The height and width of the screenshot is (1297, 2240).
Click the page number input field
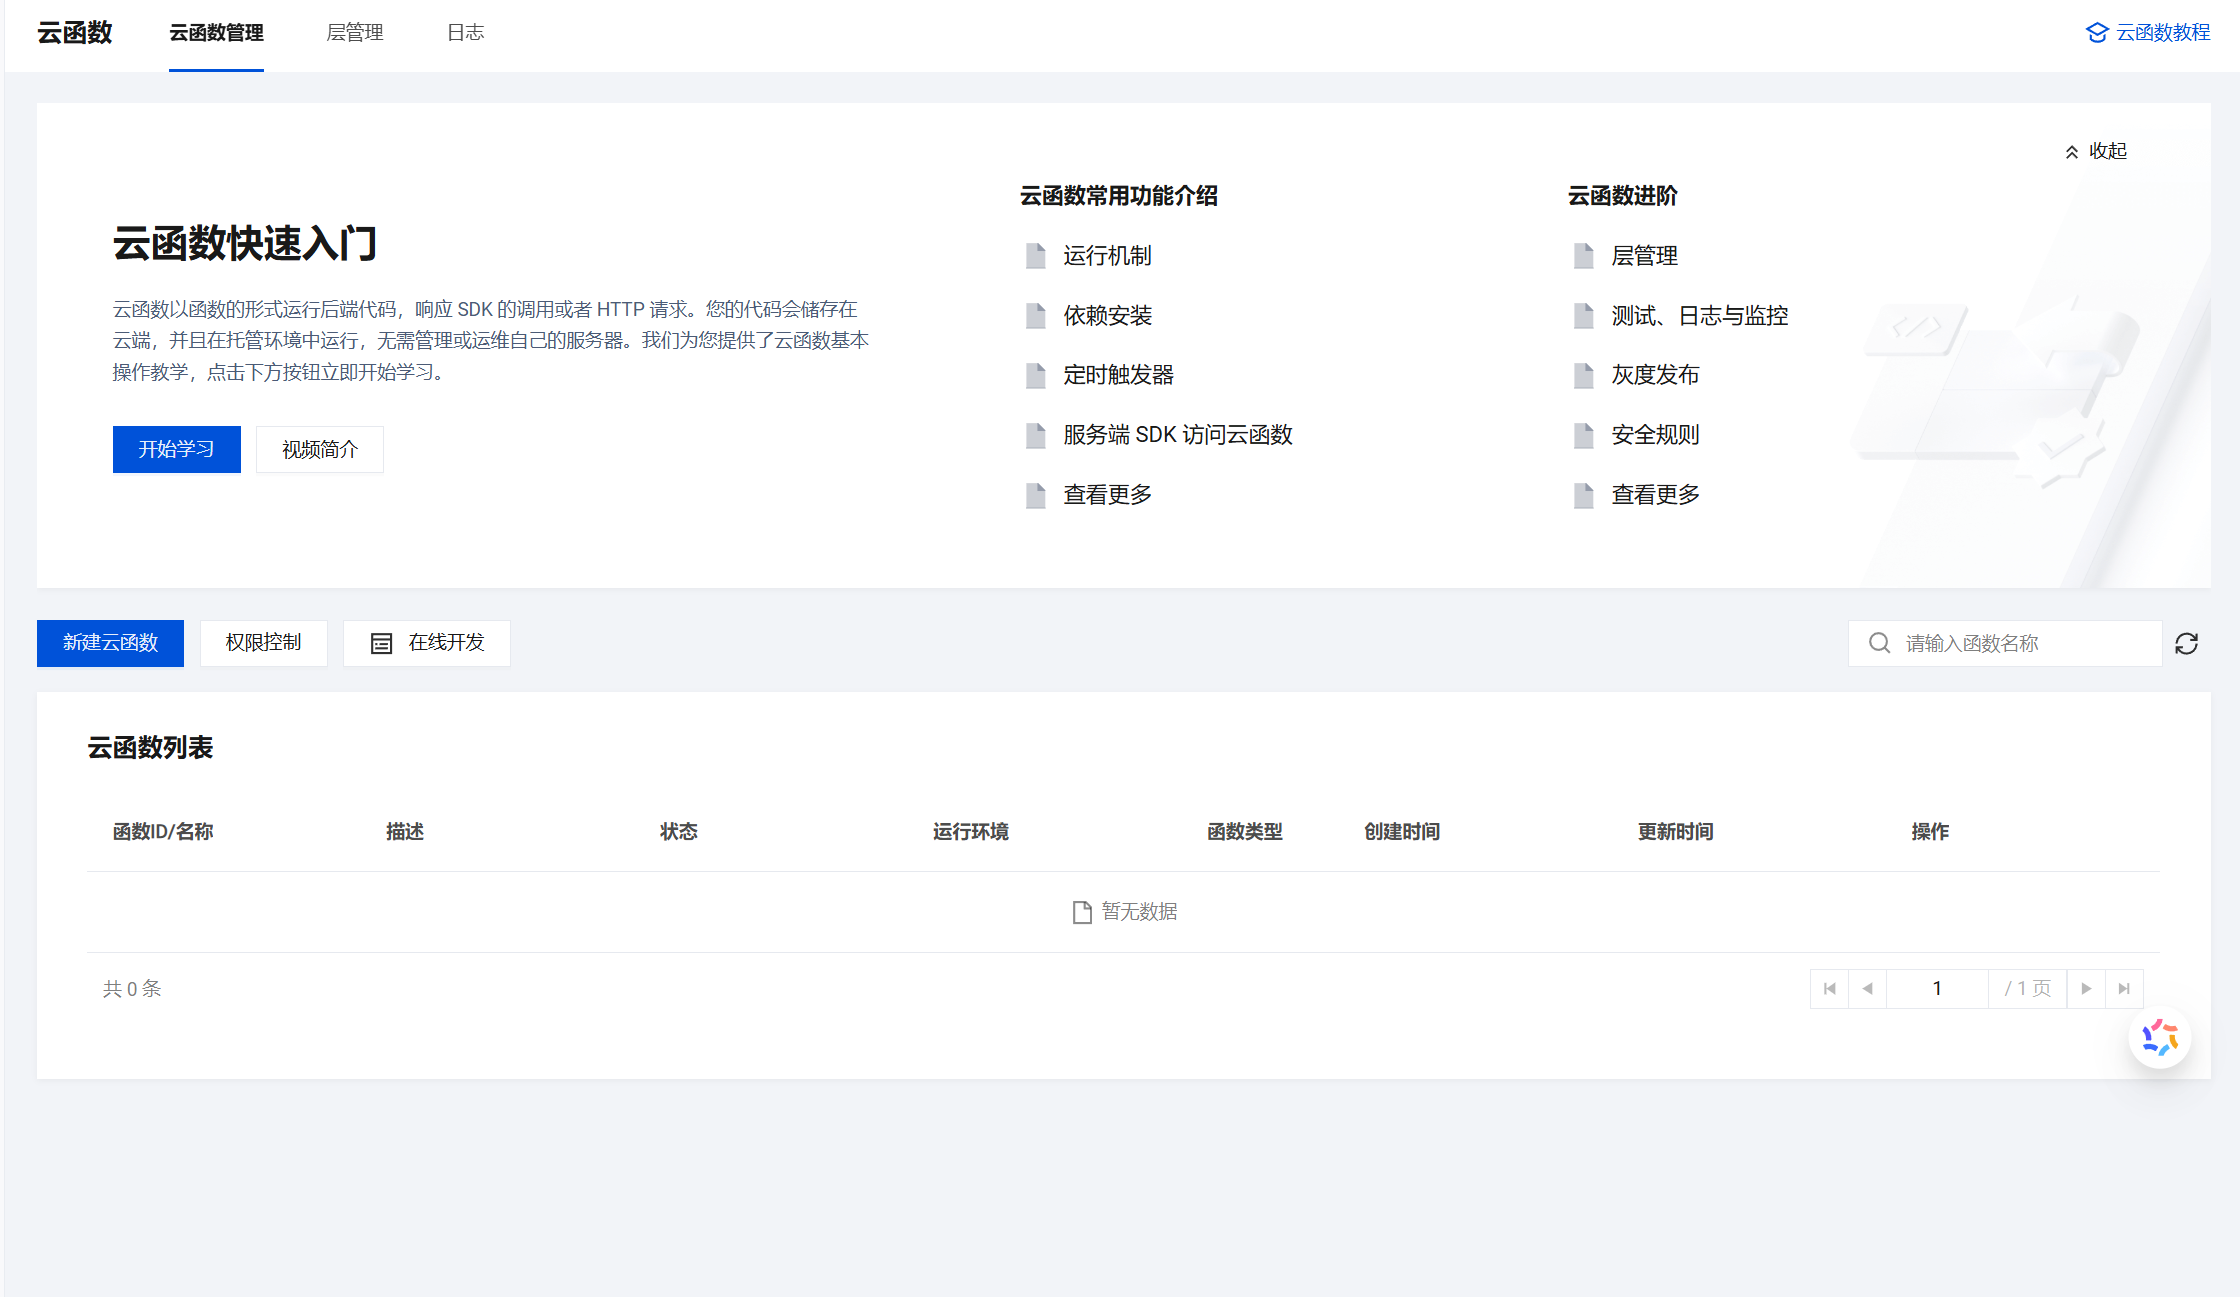(x=1937, y=989)
